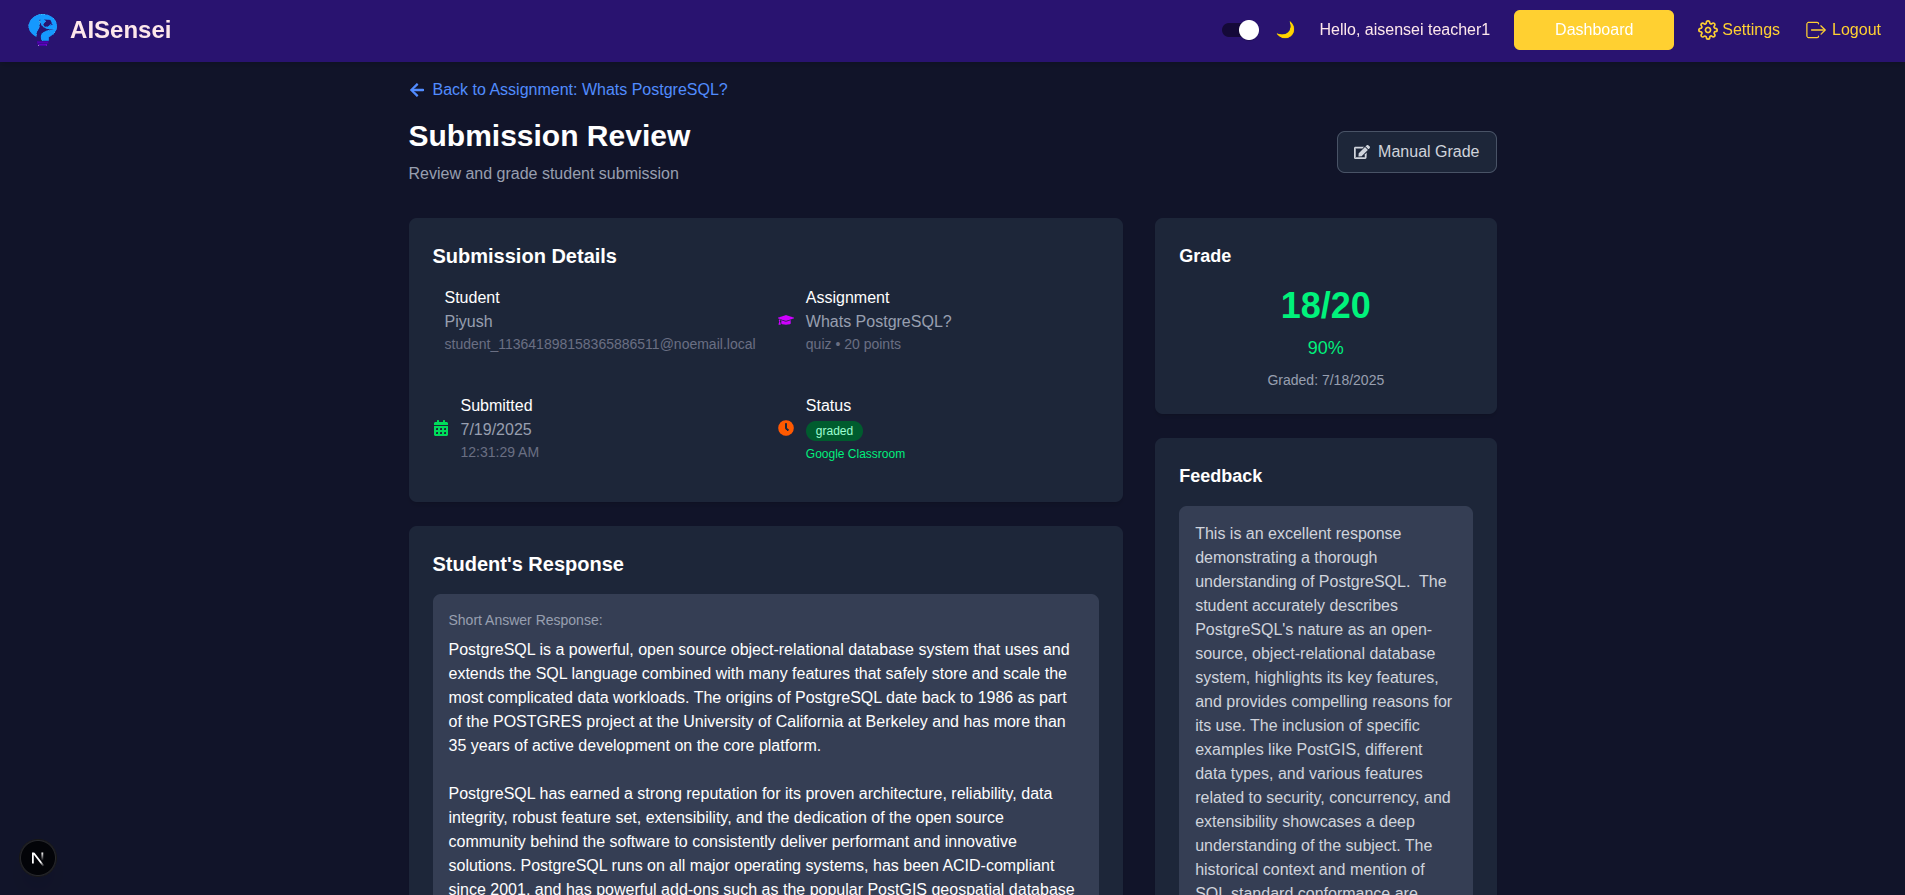Go back to Assignment: Whats PostgreSQL?
The image size is (1905, 895).
(x=579, y=90)
